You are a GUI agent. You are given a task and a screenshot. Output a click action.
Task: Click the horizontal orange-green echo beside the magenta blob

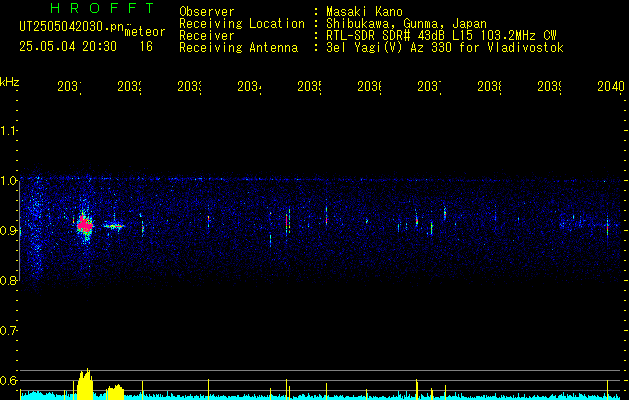(114, 226)
